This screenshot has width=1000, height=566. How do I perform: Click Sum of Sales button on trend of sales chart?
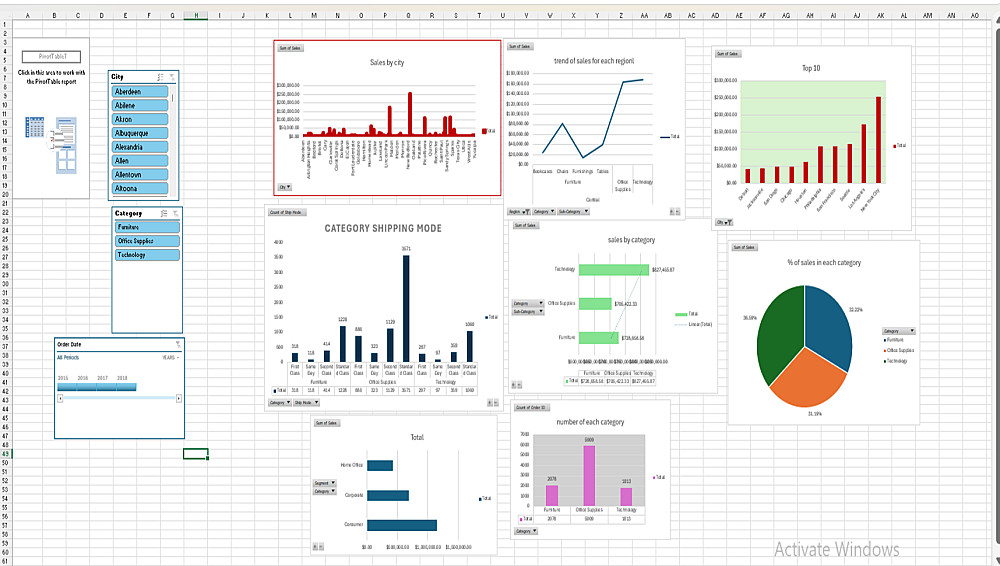(x=520, y=47)
